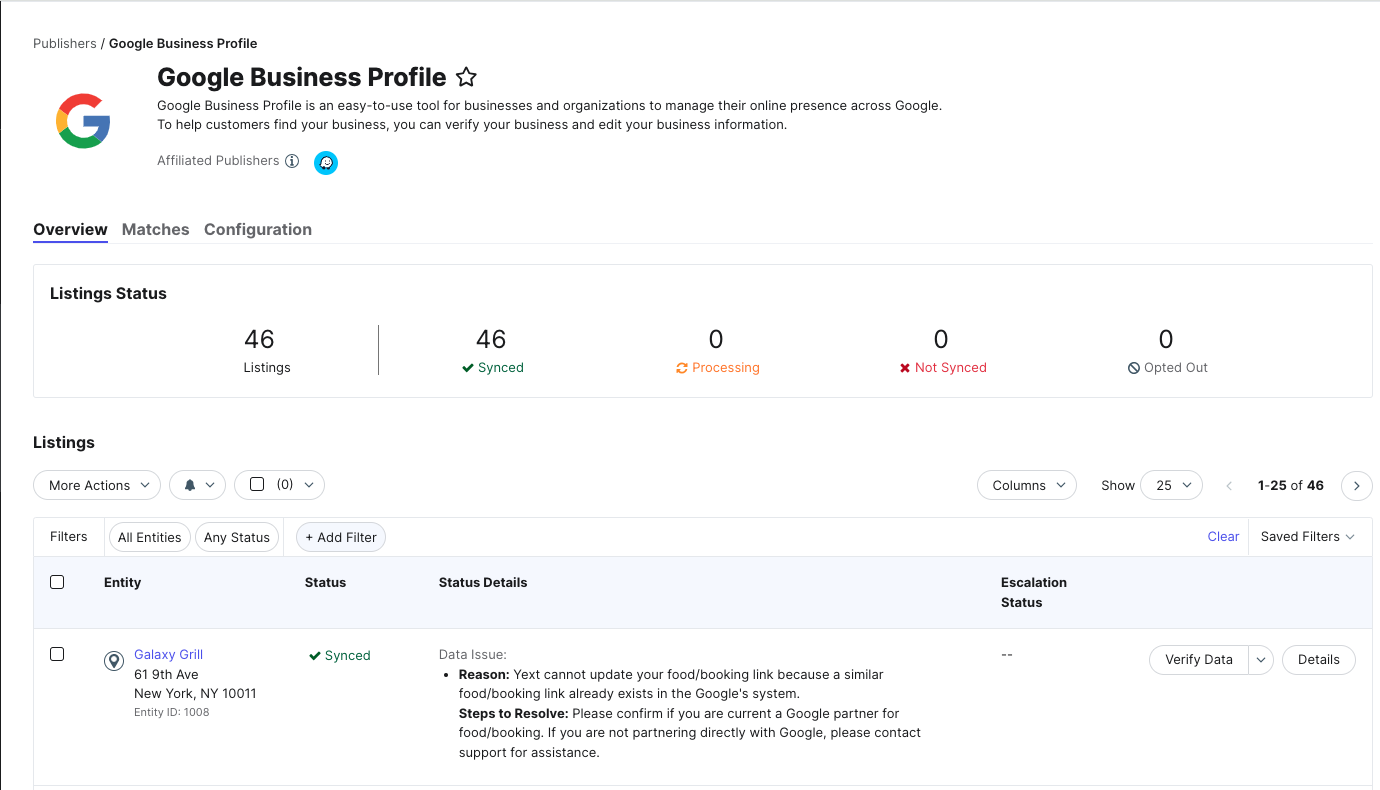1380x790 pixels.
Task: Click the Any Status filter chip
Action: [237, 537]
